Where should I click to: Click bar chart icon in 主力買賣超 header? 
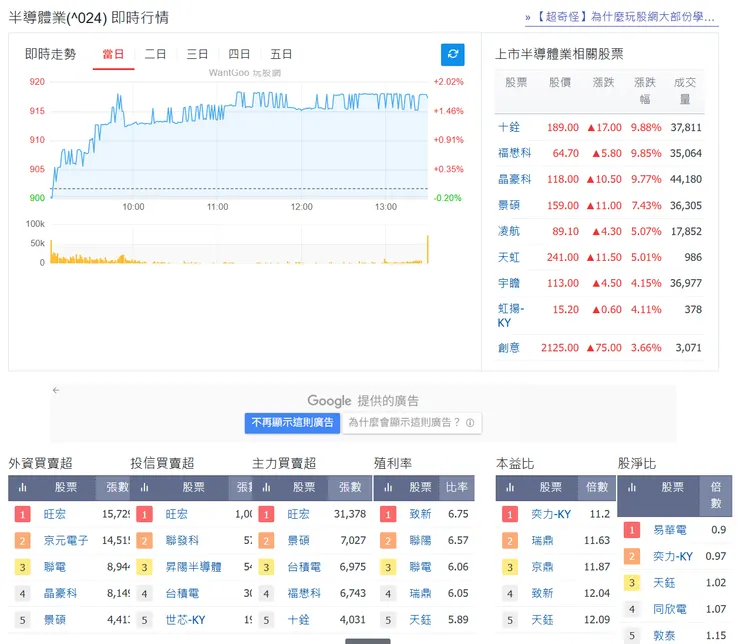click(266, 487)
